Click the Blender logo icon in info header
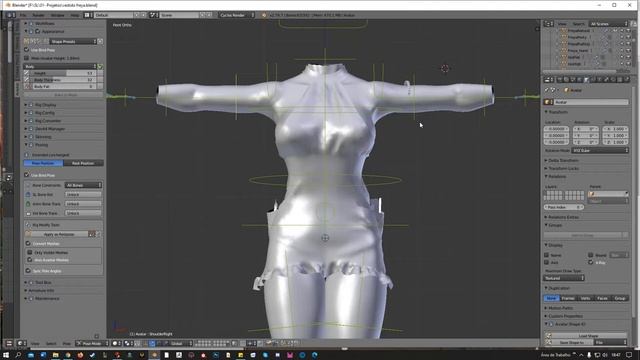This screenshot has height=360, width=640. coord(264,15)
